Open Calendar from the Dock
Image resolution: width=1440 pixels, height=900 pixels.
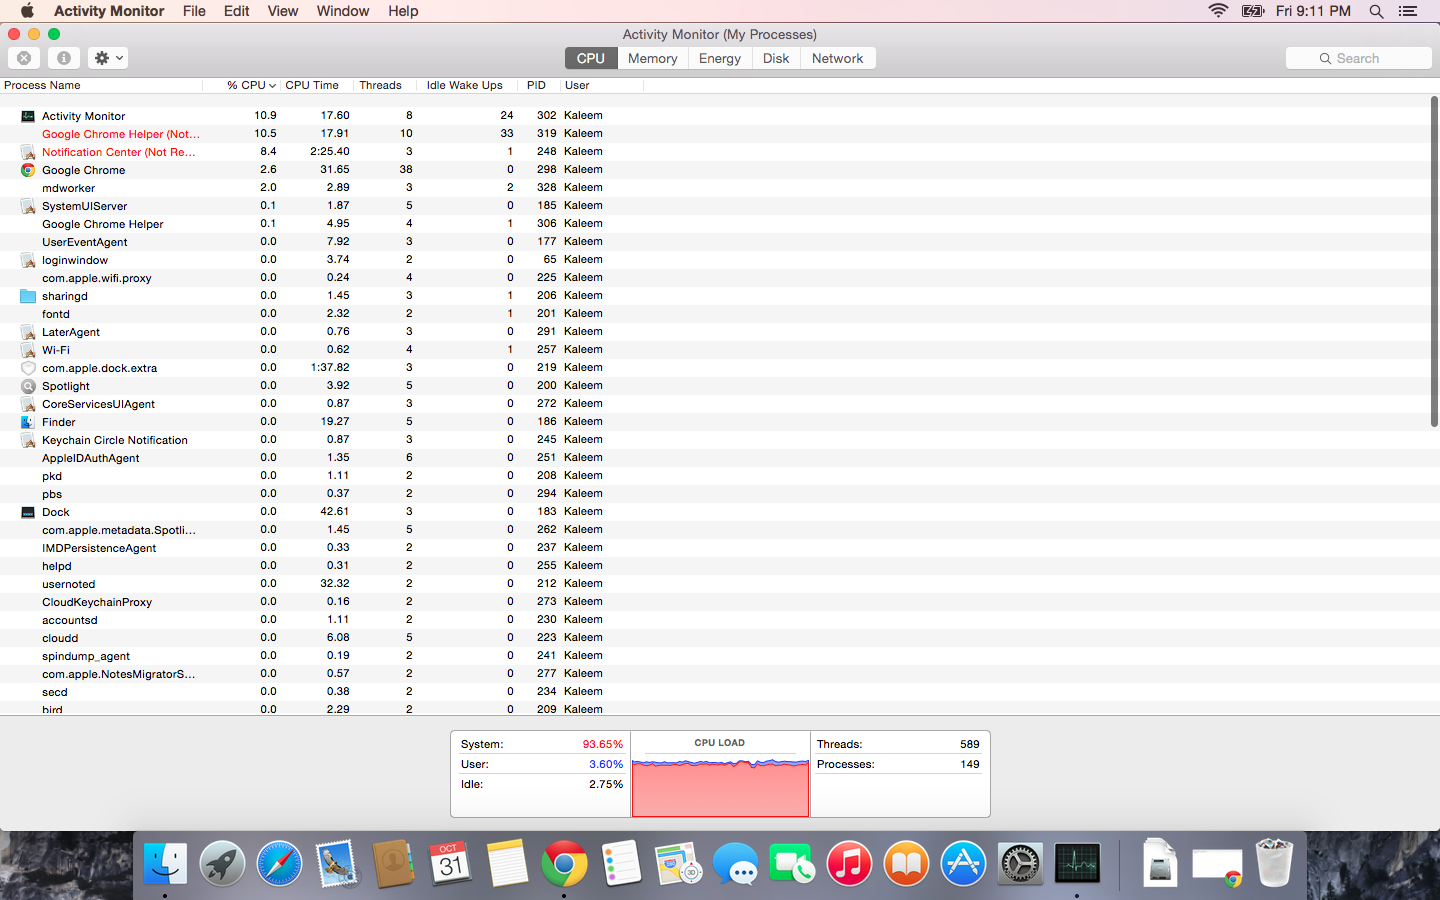[x=450, y=863]
